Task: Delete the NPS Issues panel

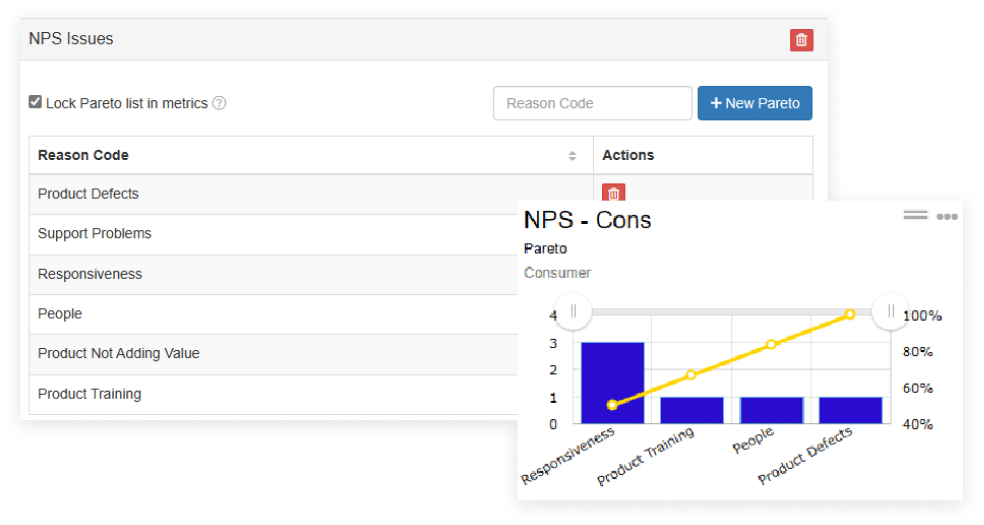Action: pos(801,40)
